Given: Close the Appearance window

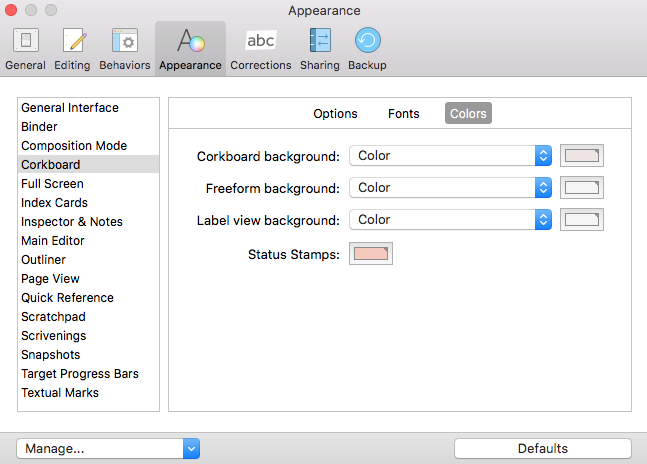Looking at the screenshot, I should point(11,10).
